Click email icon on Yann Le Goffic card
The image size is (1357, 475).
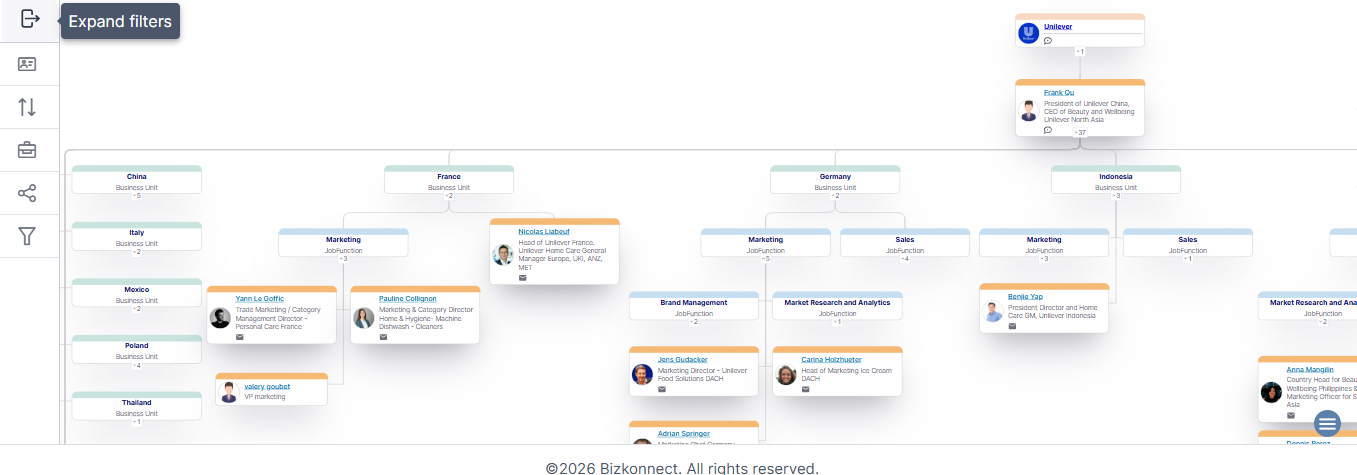point(240,337)
